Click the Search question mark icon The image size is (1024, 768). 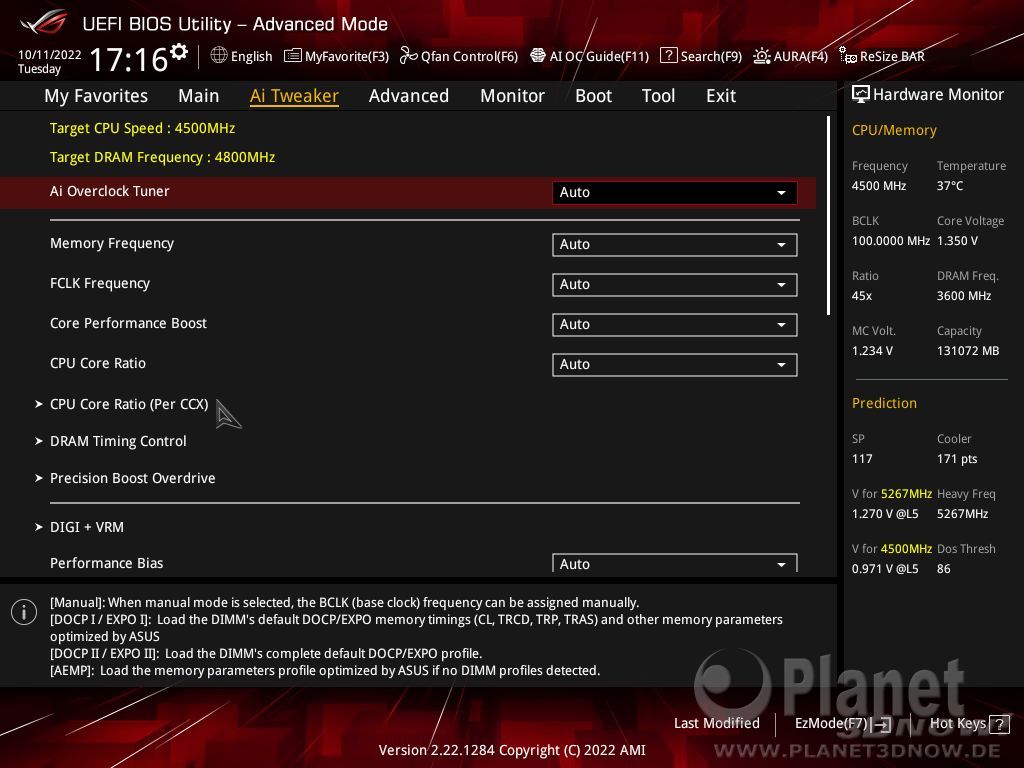(x=669, y=56)
